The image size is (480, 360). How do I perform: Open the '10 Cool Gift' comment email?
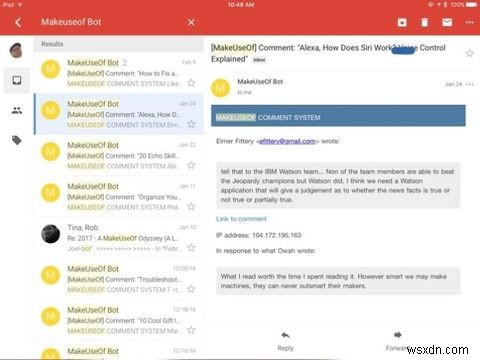(119, 320)
